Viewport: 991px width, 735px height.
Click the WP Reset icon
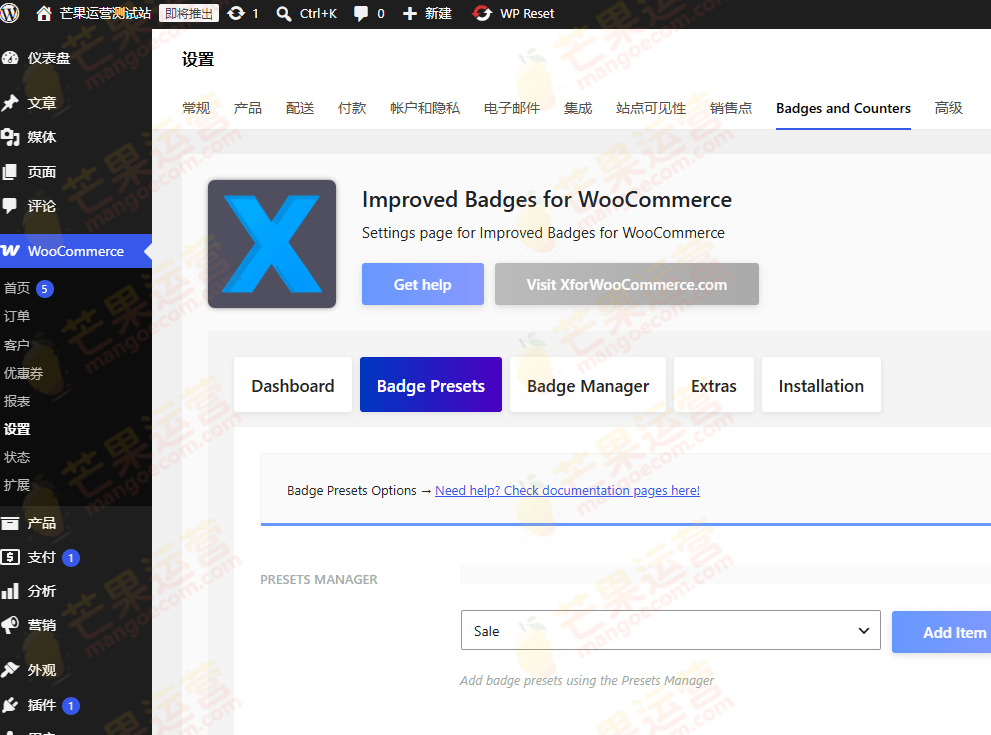[482, 13]
